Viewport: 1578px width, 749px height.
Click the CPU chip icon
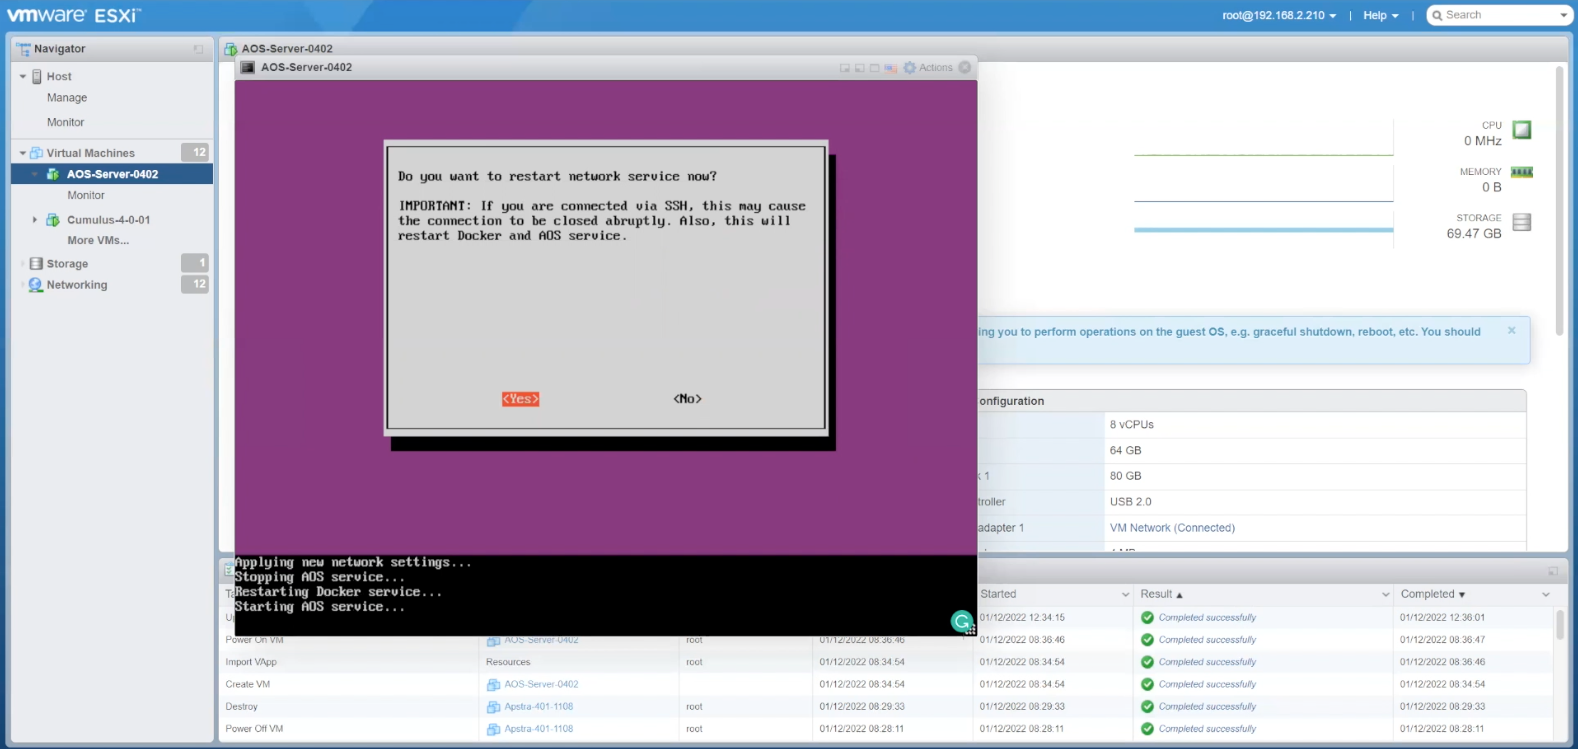pyautogui.click(x=1522, y=130)
